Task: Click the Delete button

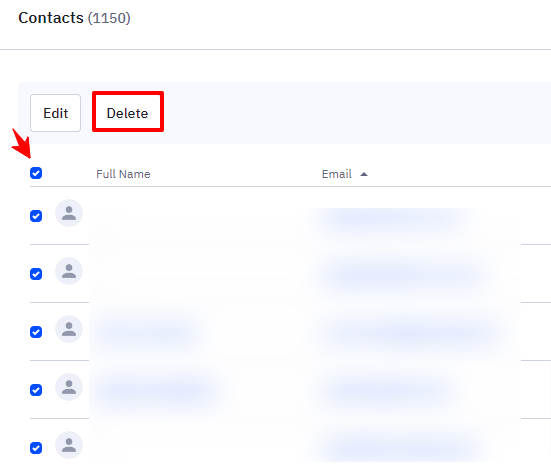Action: tap(128, 112)
